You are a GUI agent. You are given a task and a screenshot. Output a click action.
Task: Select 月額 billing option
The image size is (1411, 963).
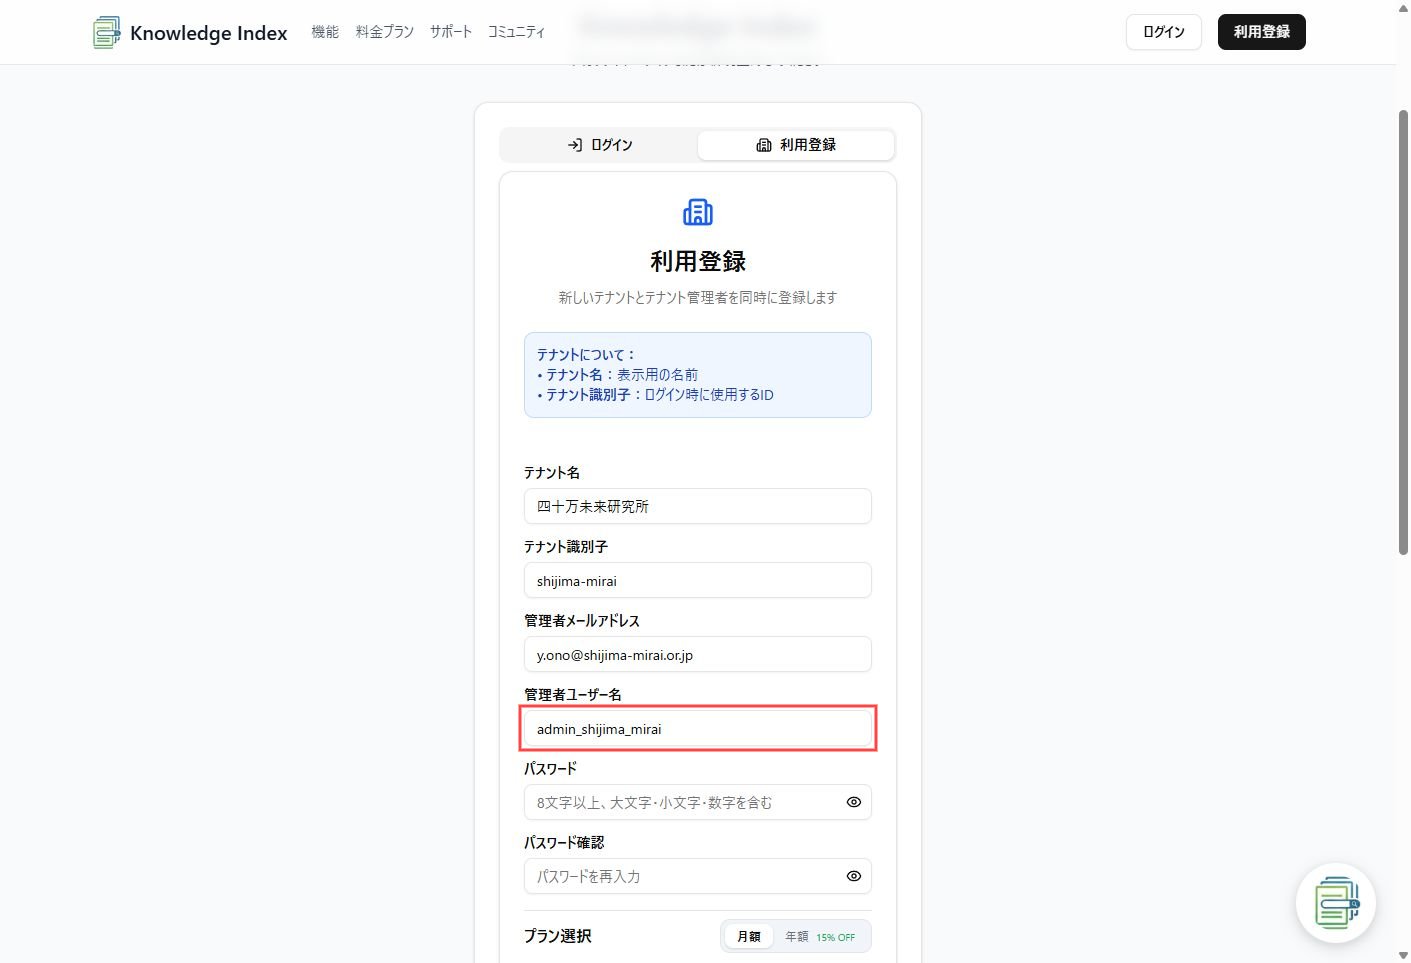point(749,937)
